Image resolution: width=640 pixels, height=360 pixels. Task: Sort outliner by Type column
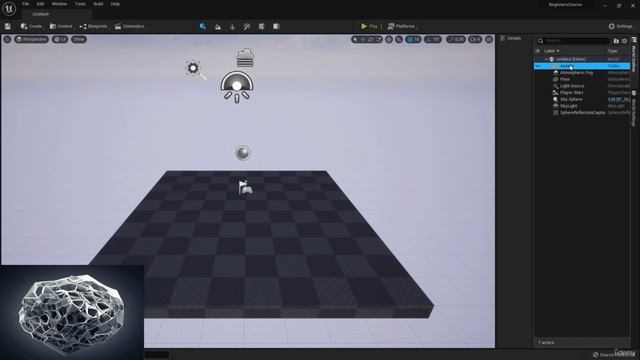coord(612,51)
